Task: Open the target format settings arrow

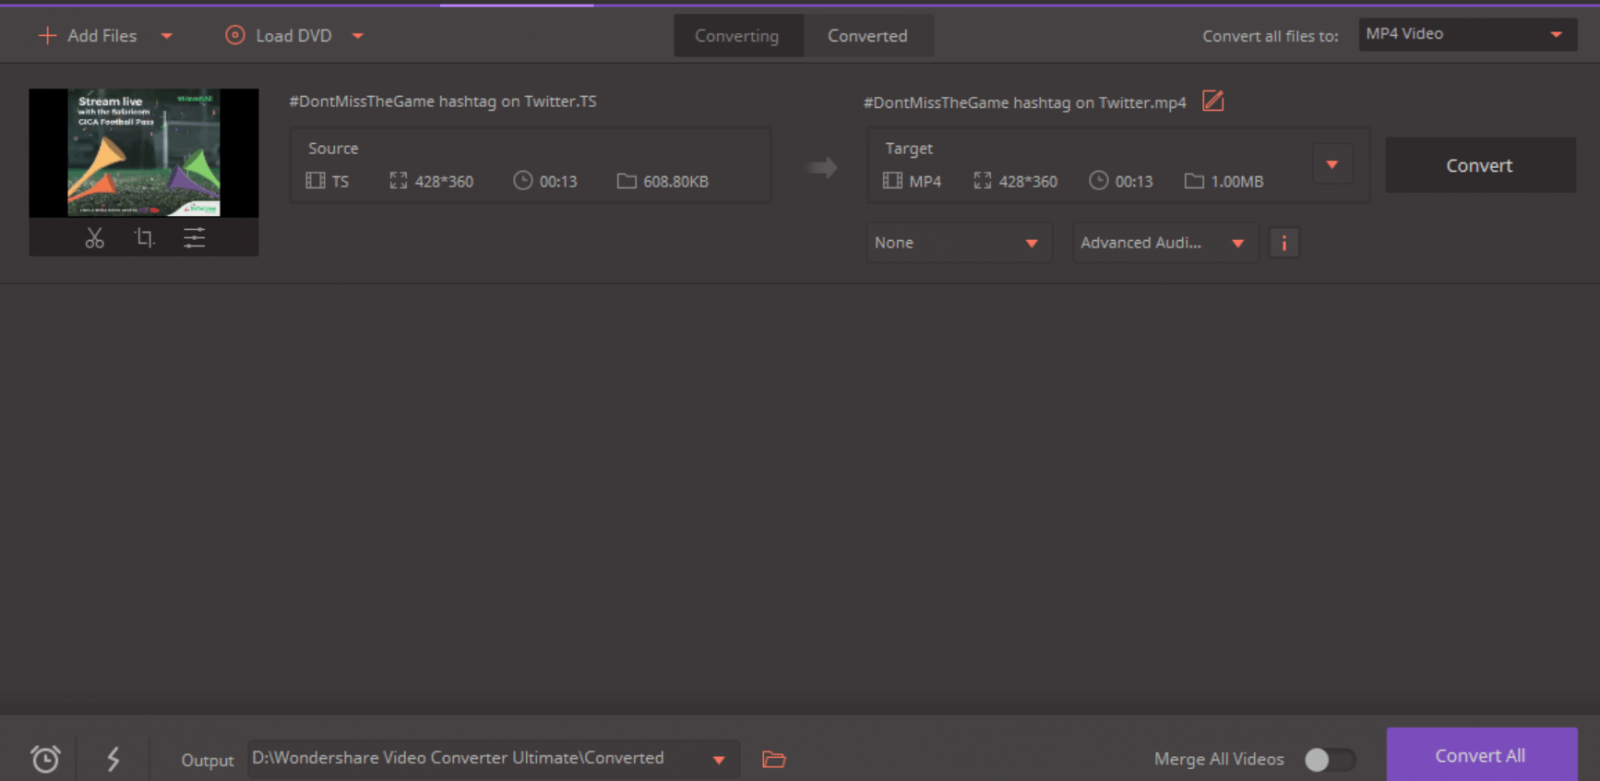Action: [x=1332, y=165]
